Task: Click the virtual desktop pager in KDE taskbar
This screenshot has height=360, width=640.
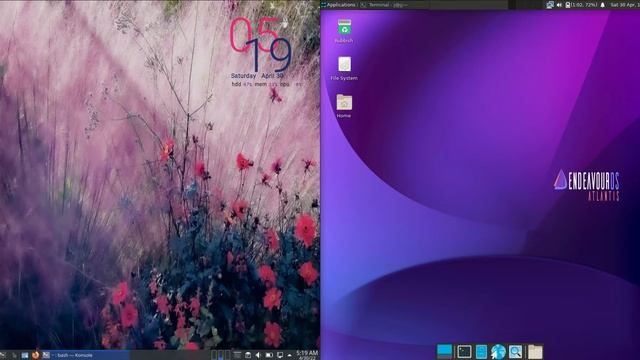Action: click(x=220, y=355)
